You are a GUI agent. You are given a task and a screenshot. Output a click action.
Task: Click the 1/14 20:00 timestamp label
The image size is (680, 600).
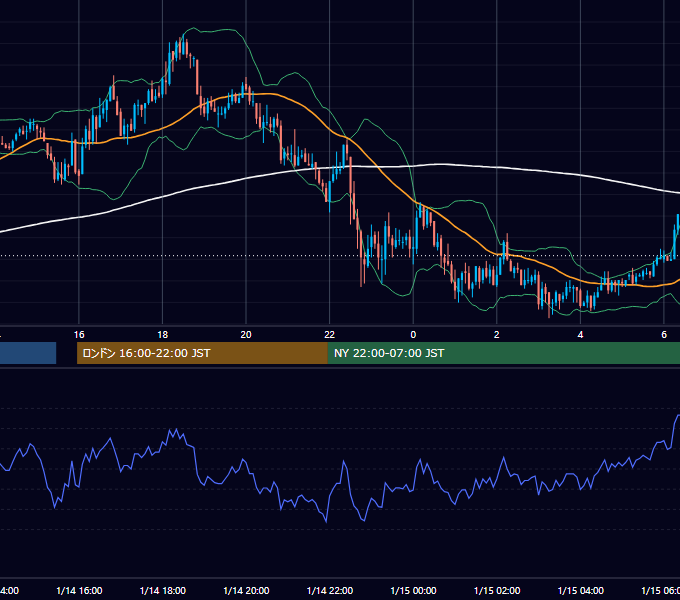coord(246,591)
